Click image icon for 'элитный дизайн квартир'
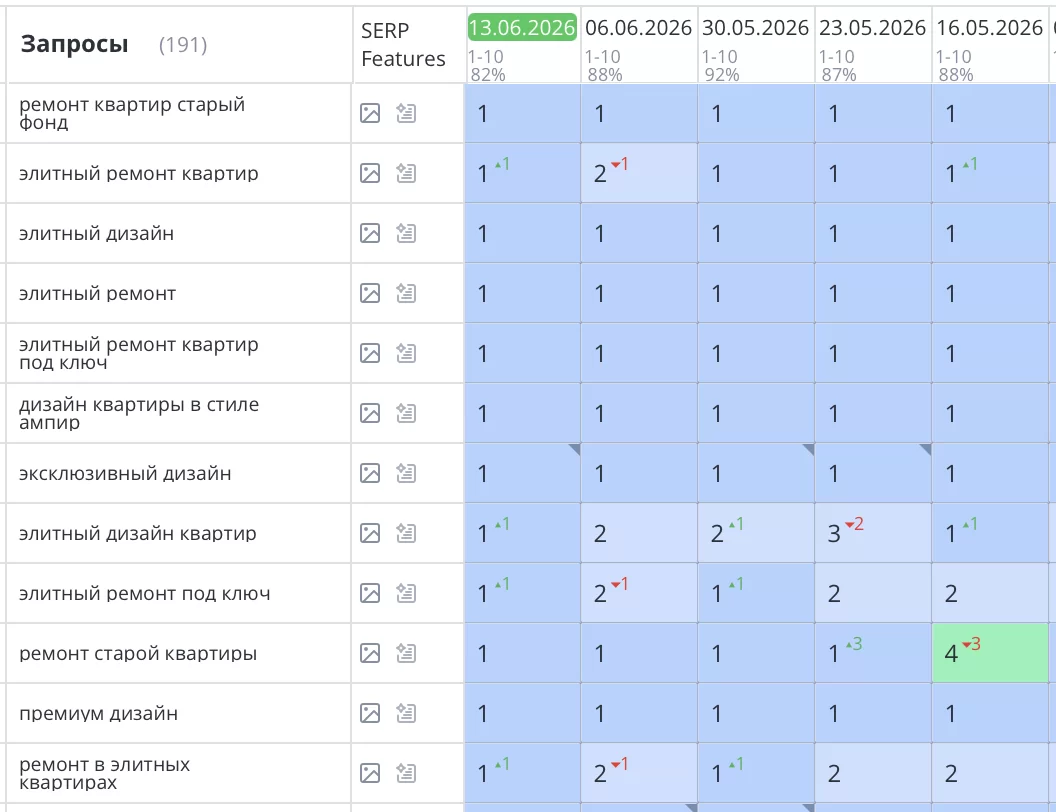The width and height of the screenshot is (1056, 812). point(370,533)
